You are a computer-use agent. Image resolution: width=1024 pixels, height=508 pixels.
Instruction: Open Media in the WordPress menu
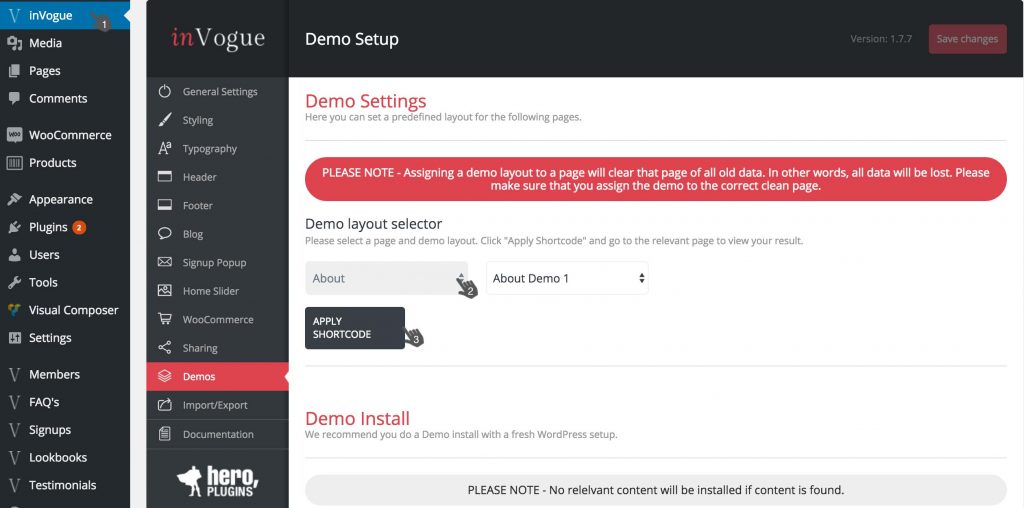coord(65,43)
